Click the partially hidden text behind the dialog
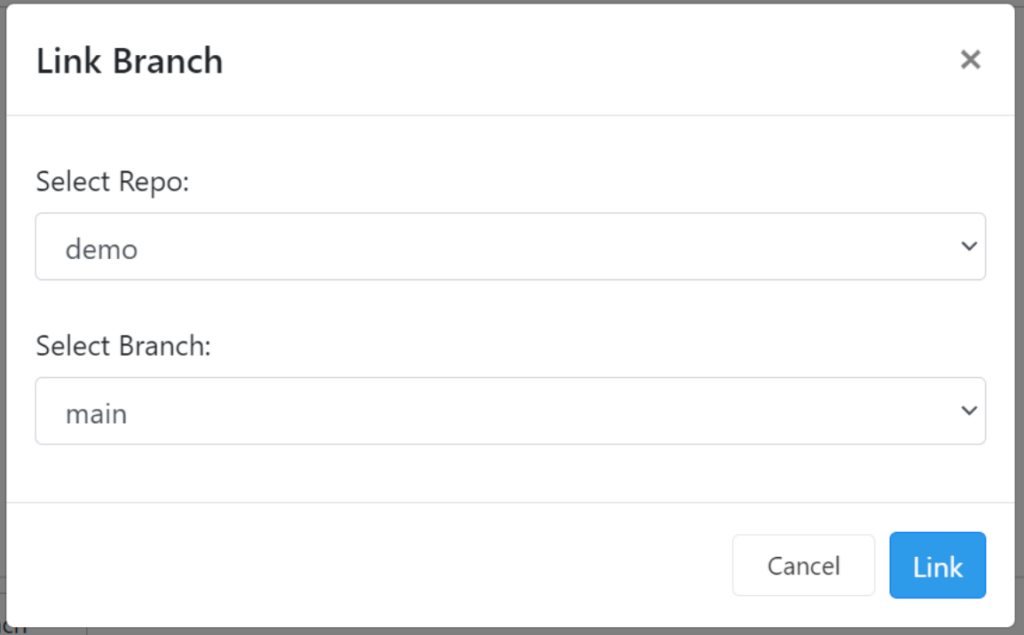The image size is (1024, 635). pyautogui.click(x=13, y=629)
